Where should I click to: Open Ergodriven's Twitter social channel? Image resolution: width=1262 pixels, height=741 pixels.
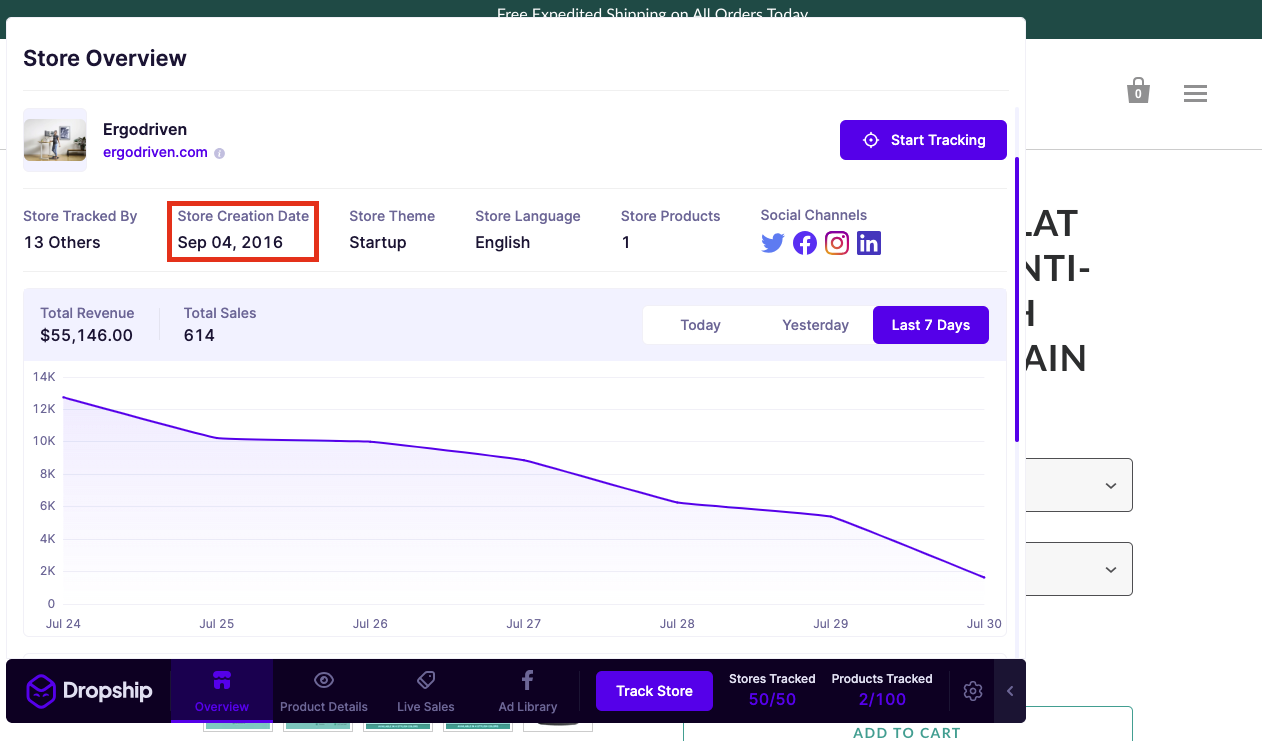point(772,243)
